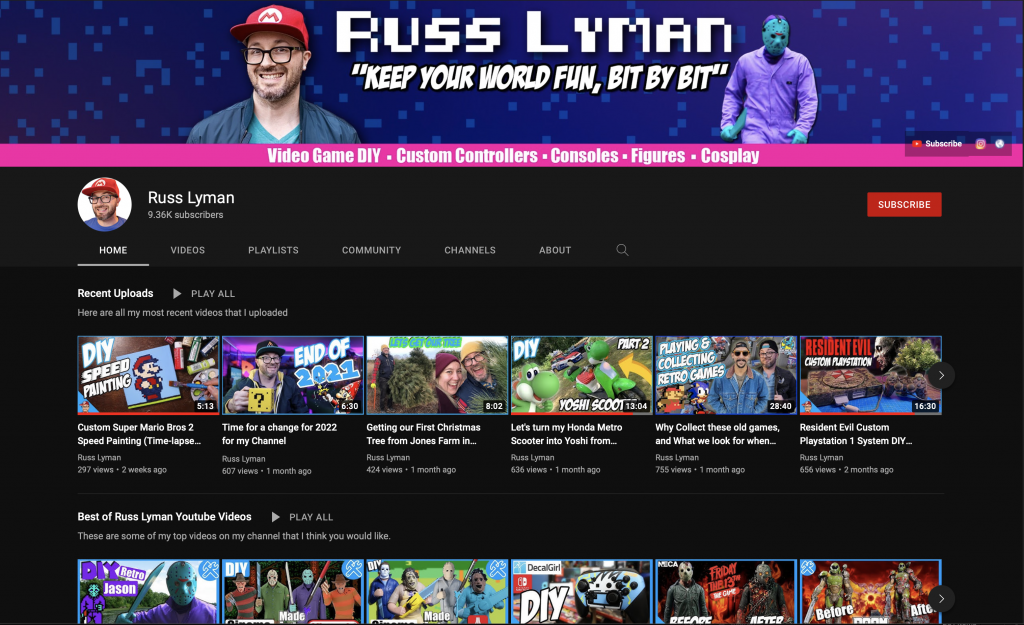Image resolution: width=1024 pixels, height=625 pixels.
Task: Switch to the VIDEOS tab
Action: (187, 250)
